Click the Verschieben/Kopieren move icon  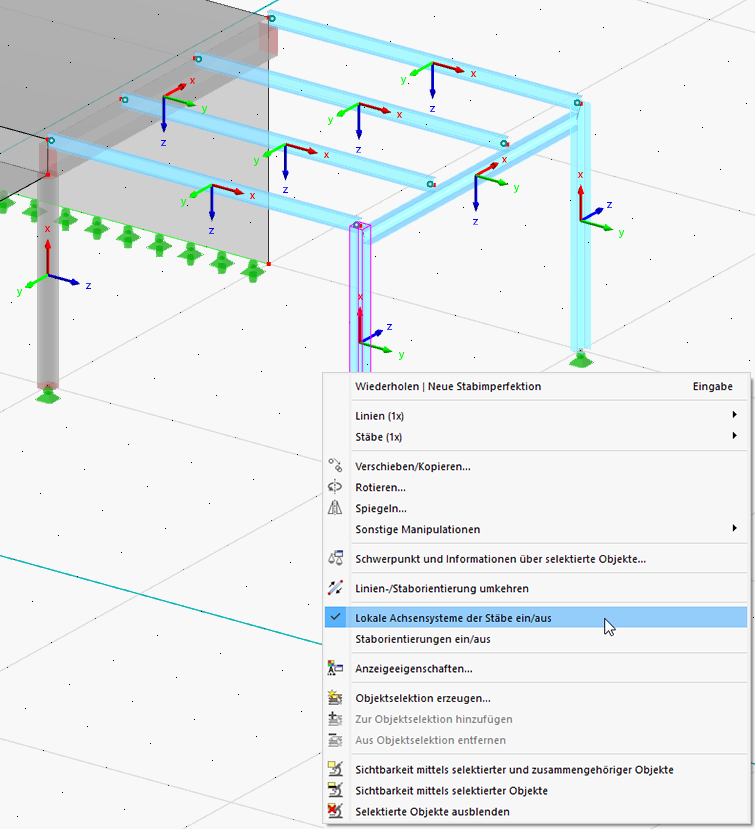[336, 466]
